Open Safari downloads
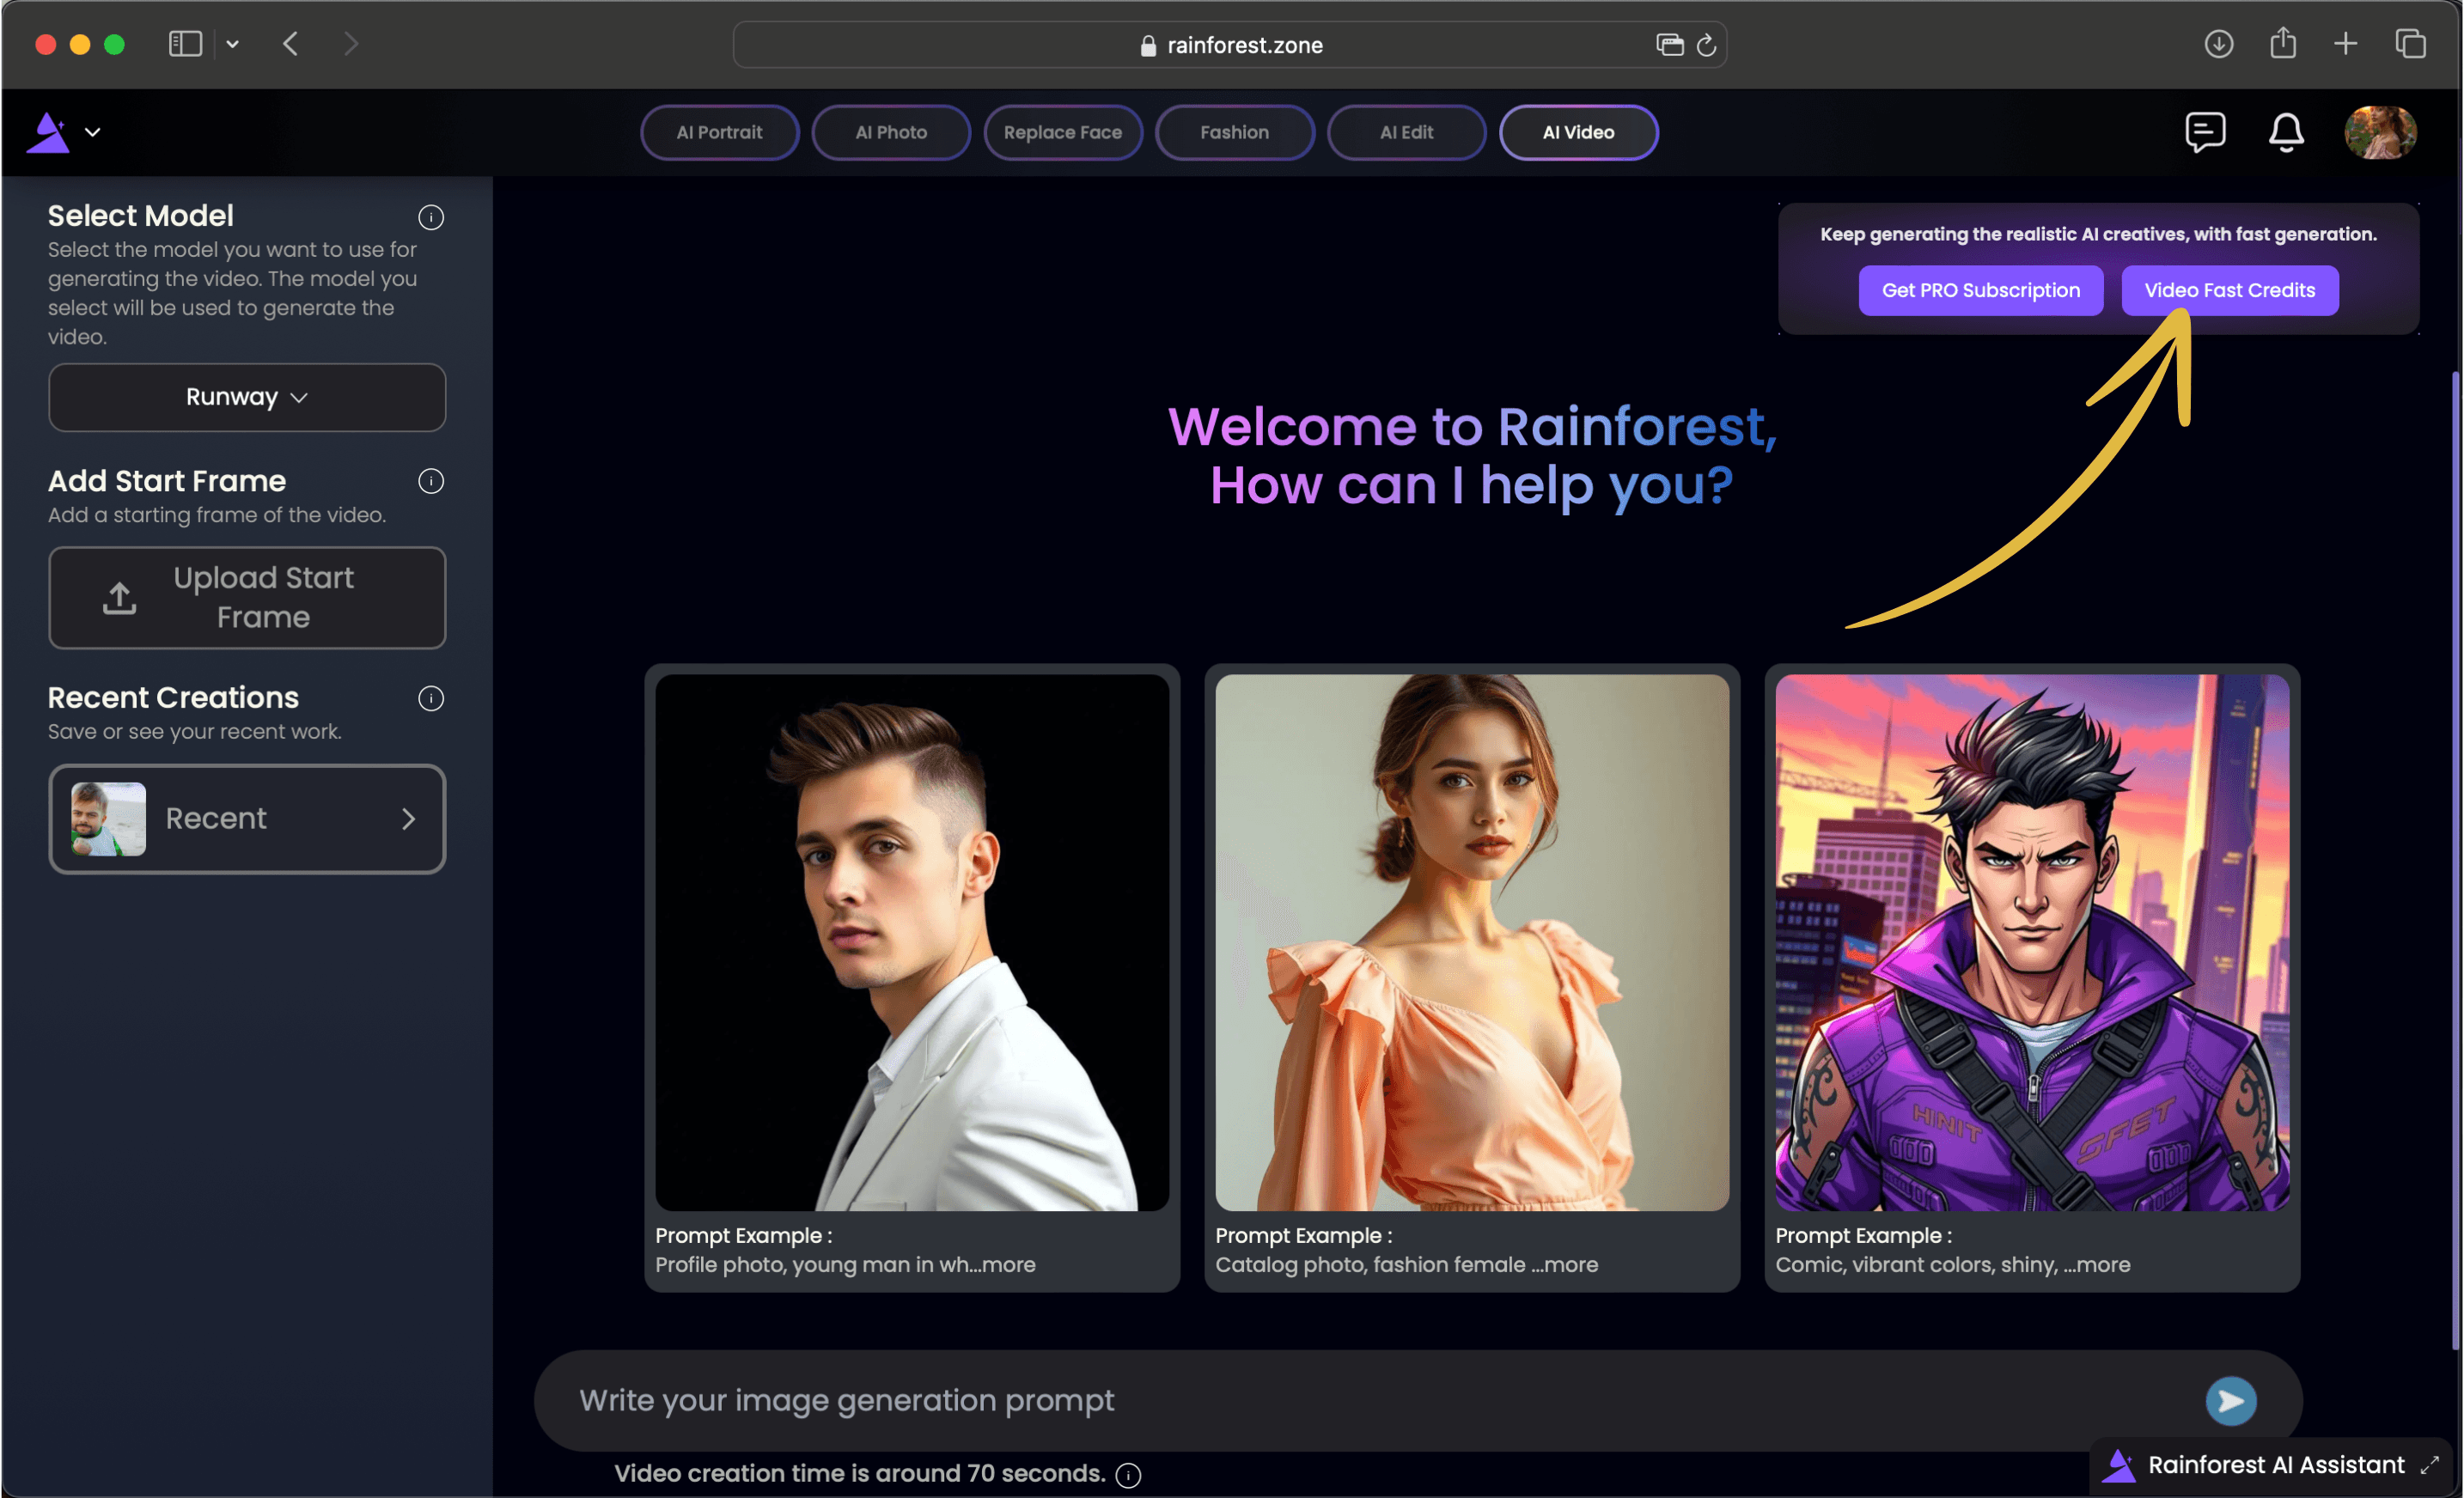The width and height of the screenshot is (2464, 1498). pyautogui.click(x=2218, y=44)
